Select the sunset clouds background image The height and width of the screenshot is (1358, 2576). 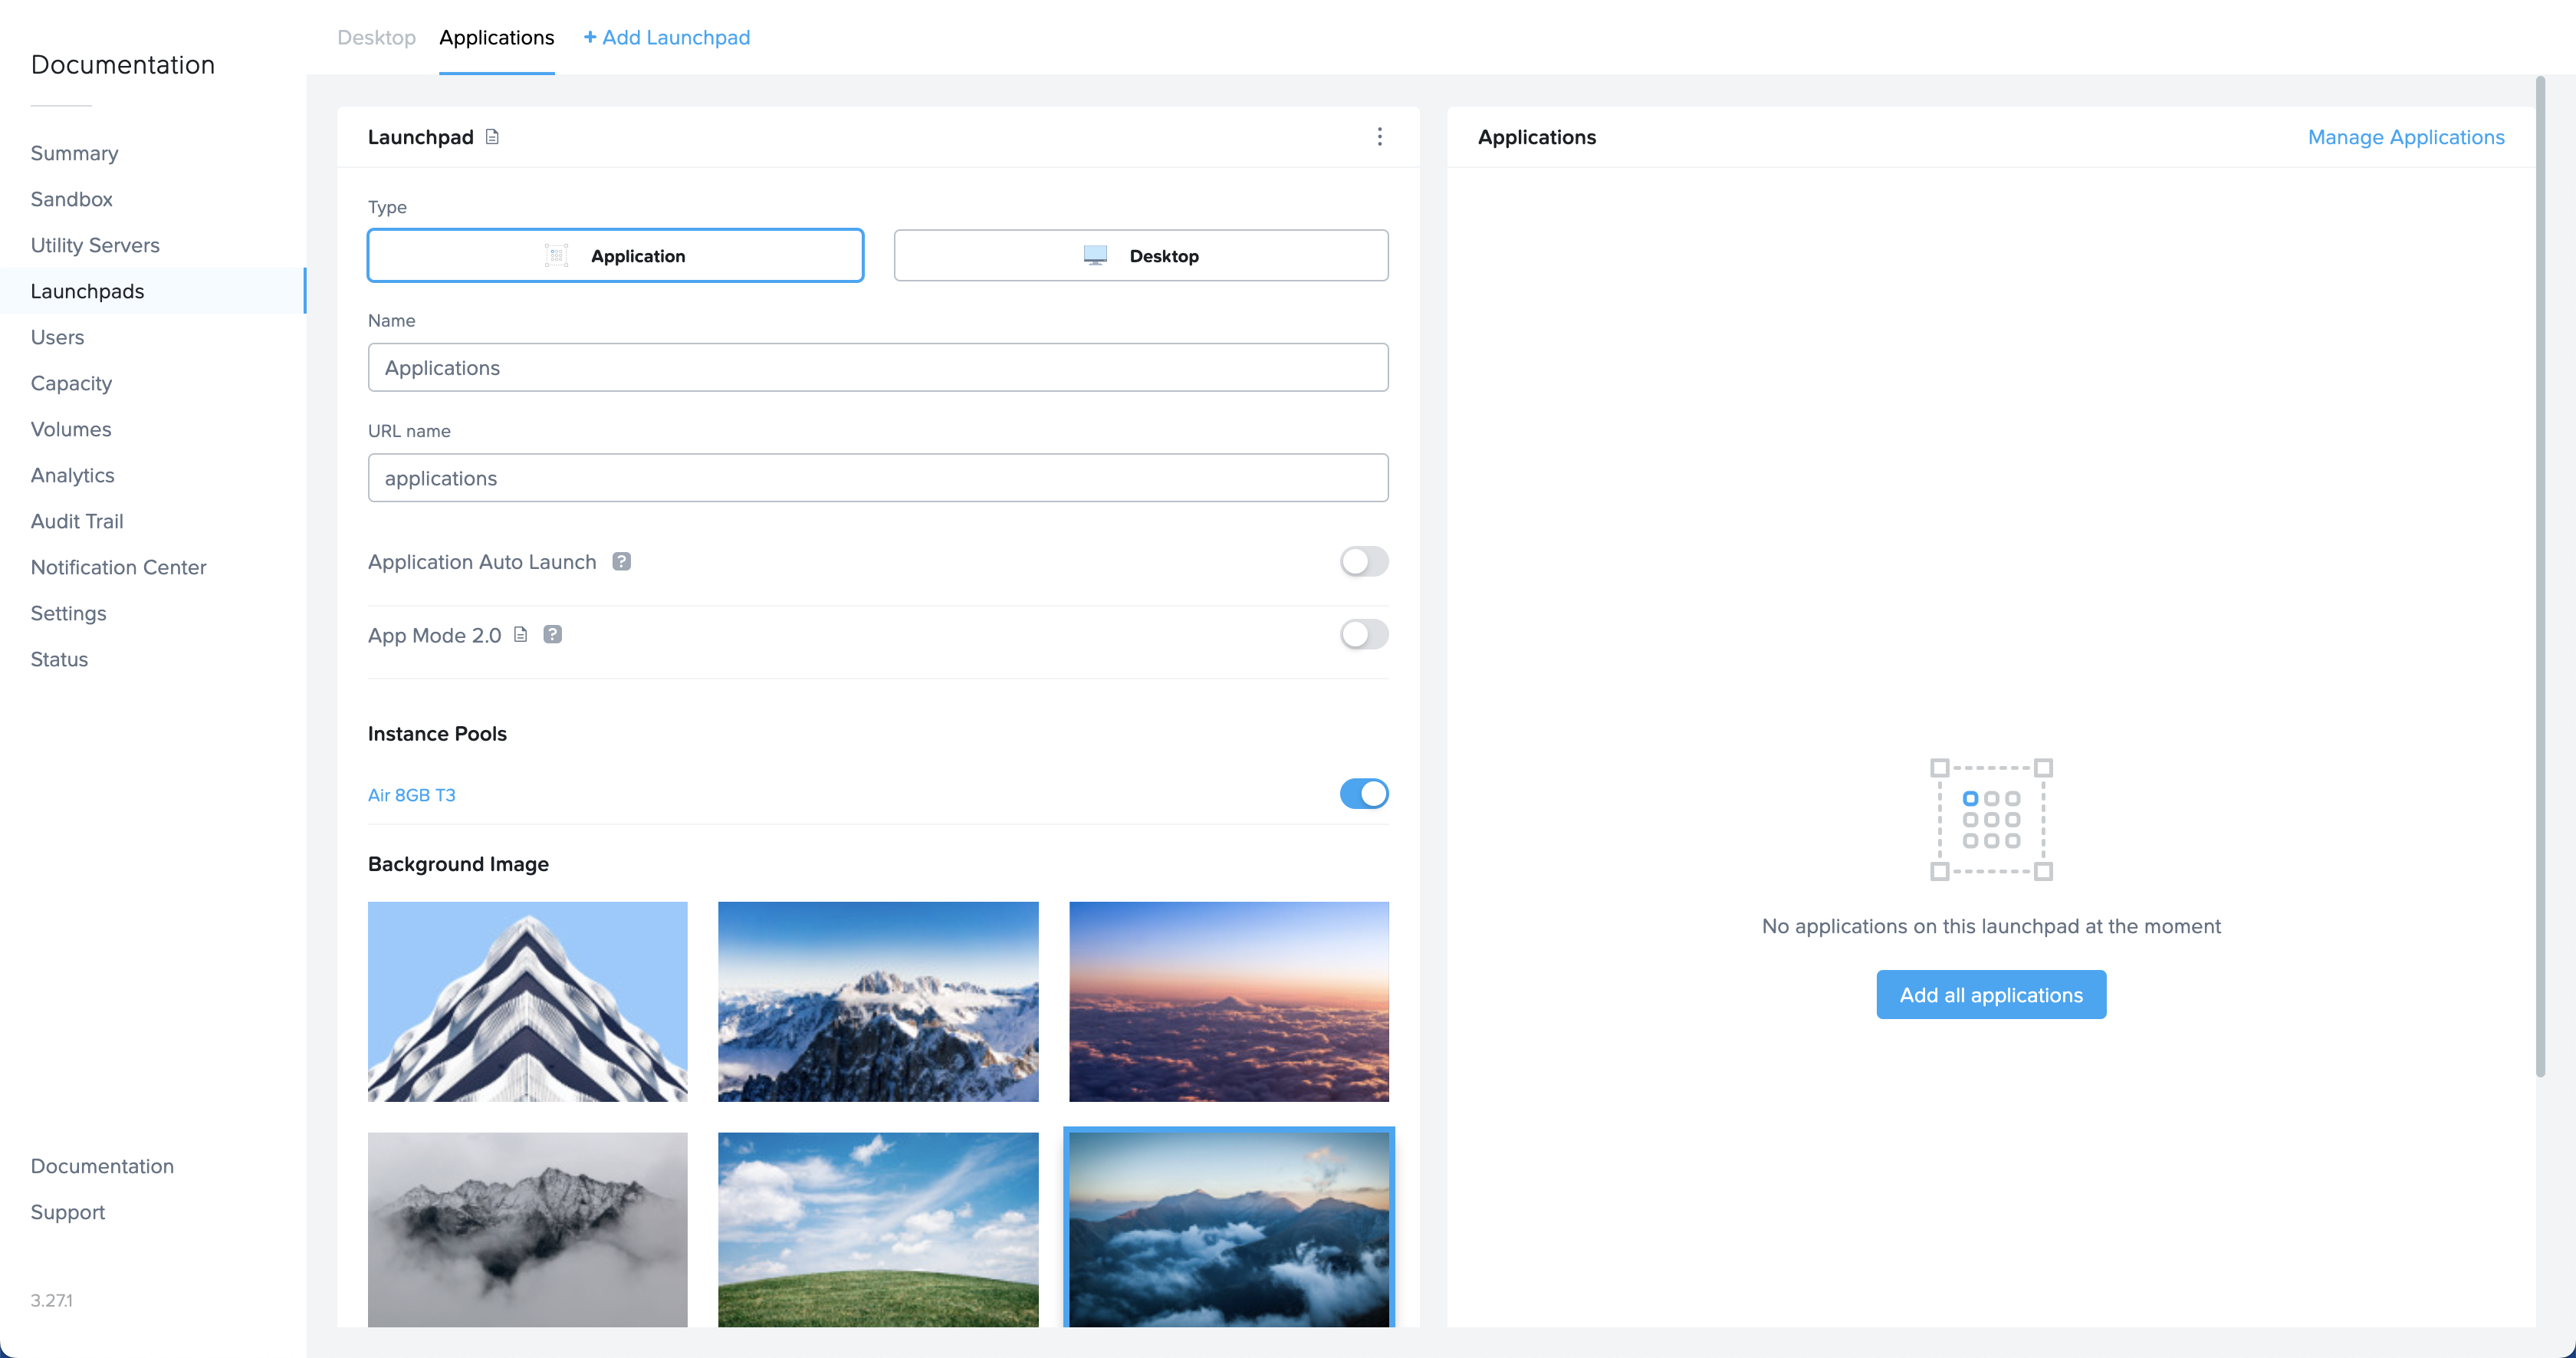pyautogui.click(x=1228, y=1002)
